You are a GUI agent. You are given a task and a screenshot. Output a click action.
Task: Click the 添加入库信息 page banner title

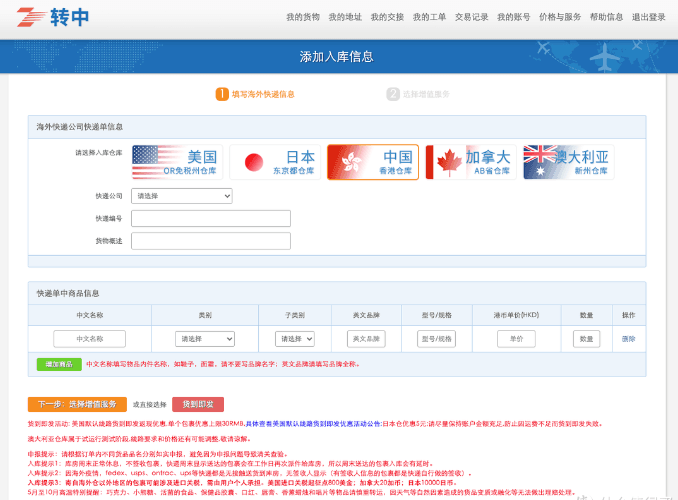point(336,57)
